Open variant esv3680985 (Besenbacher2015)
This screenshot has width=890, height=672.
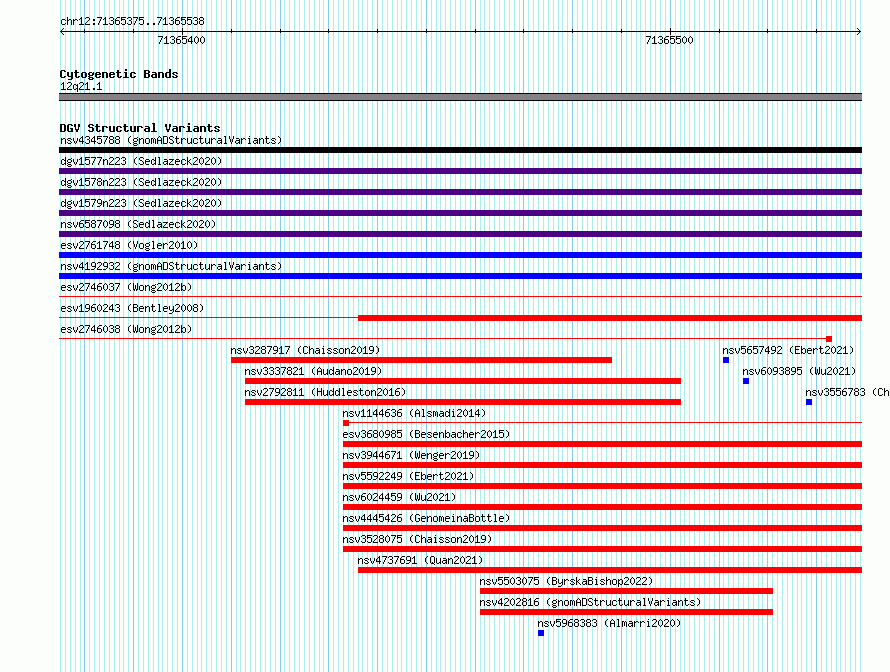[x=426, y=434]
